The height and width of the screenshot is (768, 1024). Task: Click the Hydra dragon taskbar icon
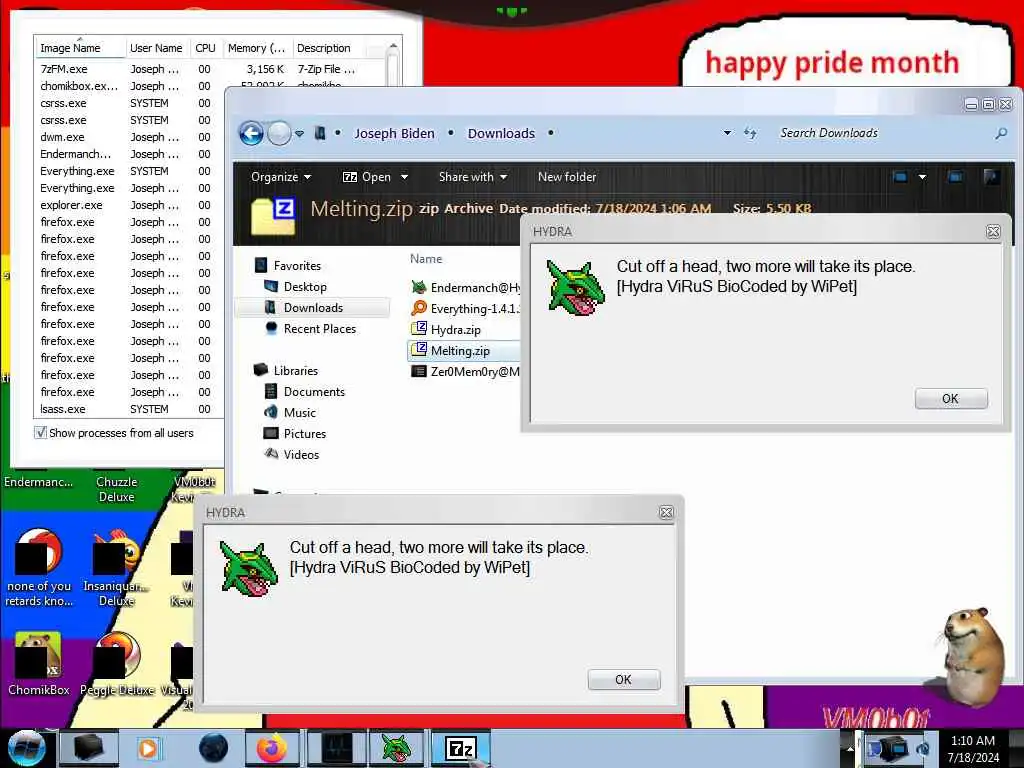(396, 748)
